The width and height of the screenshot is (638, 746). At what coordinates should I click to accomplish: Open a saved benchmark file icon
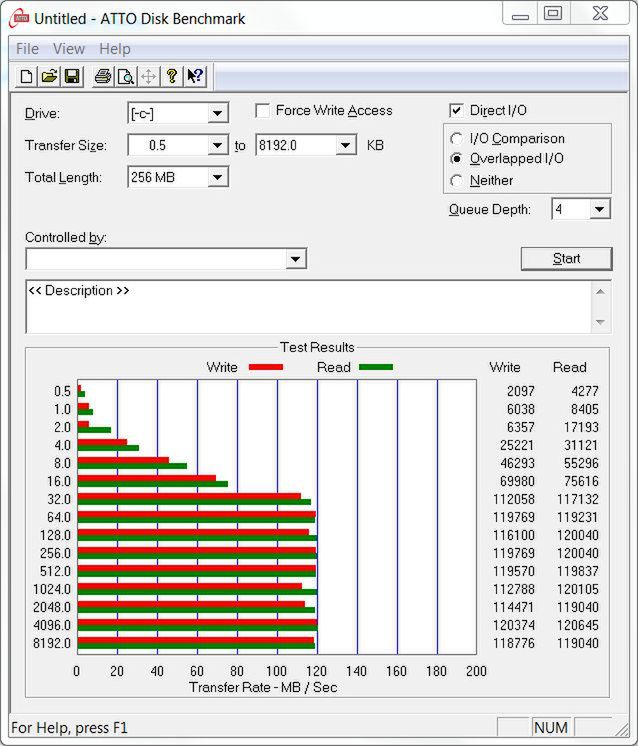49,77
